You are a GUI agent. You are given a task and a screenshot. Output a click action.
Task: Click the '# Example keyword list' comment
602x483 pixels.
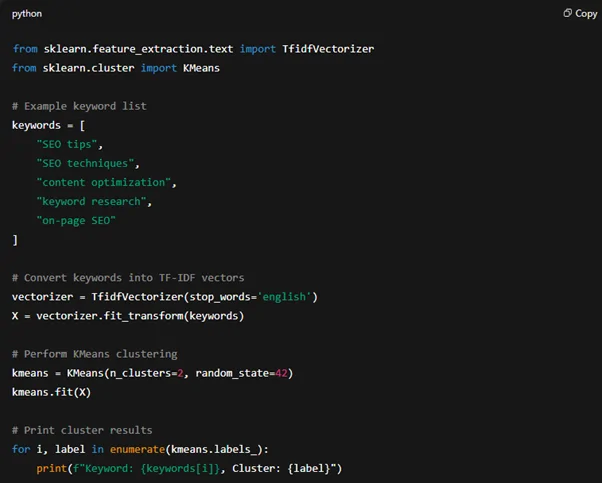(79, 106)
